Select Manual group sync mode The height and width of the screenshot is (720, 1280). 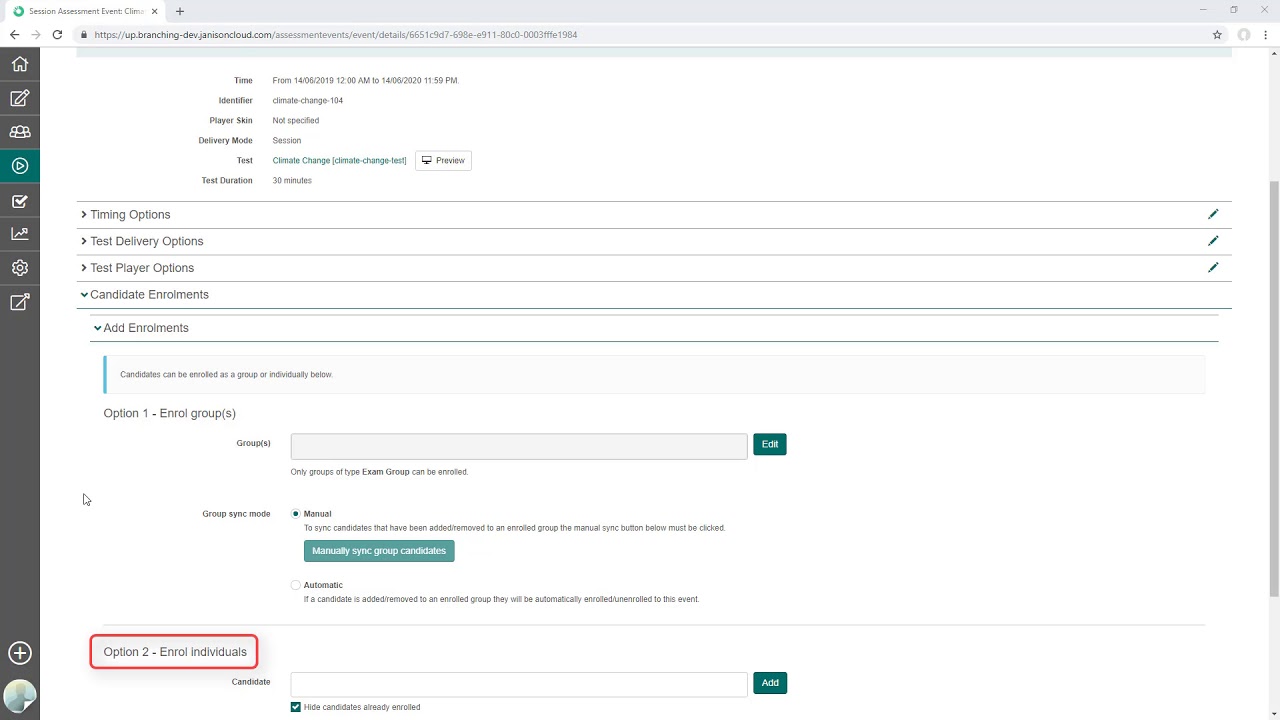pyautogui.click(x=295, y=514)
